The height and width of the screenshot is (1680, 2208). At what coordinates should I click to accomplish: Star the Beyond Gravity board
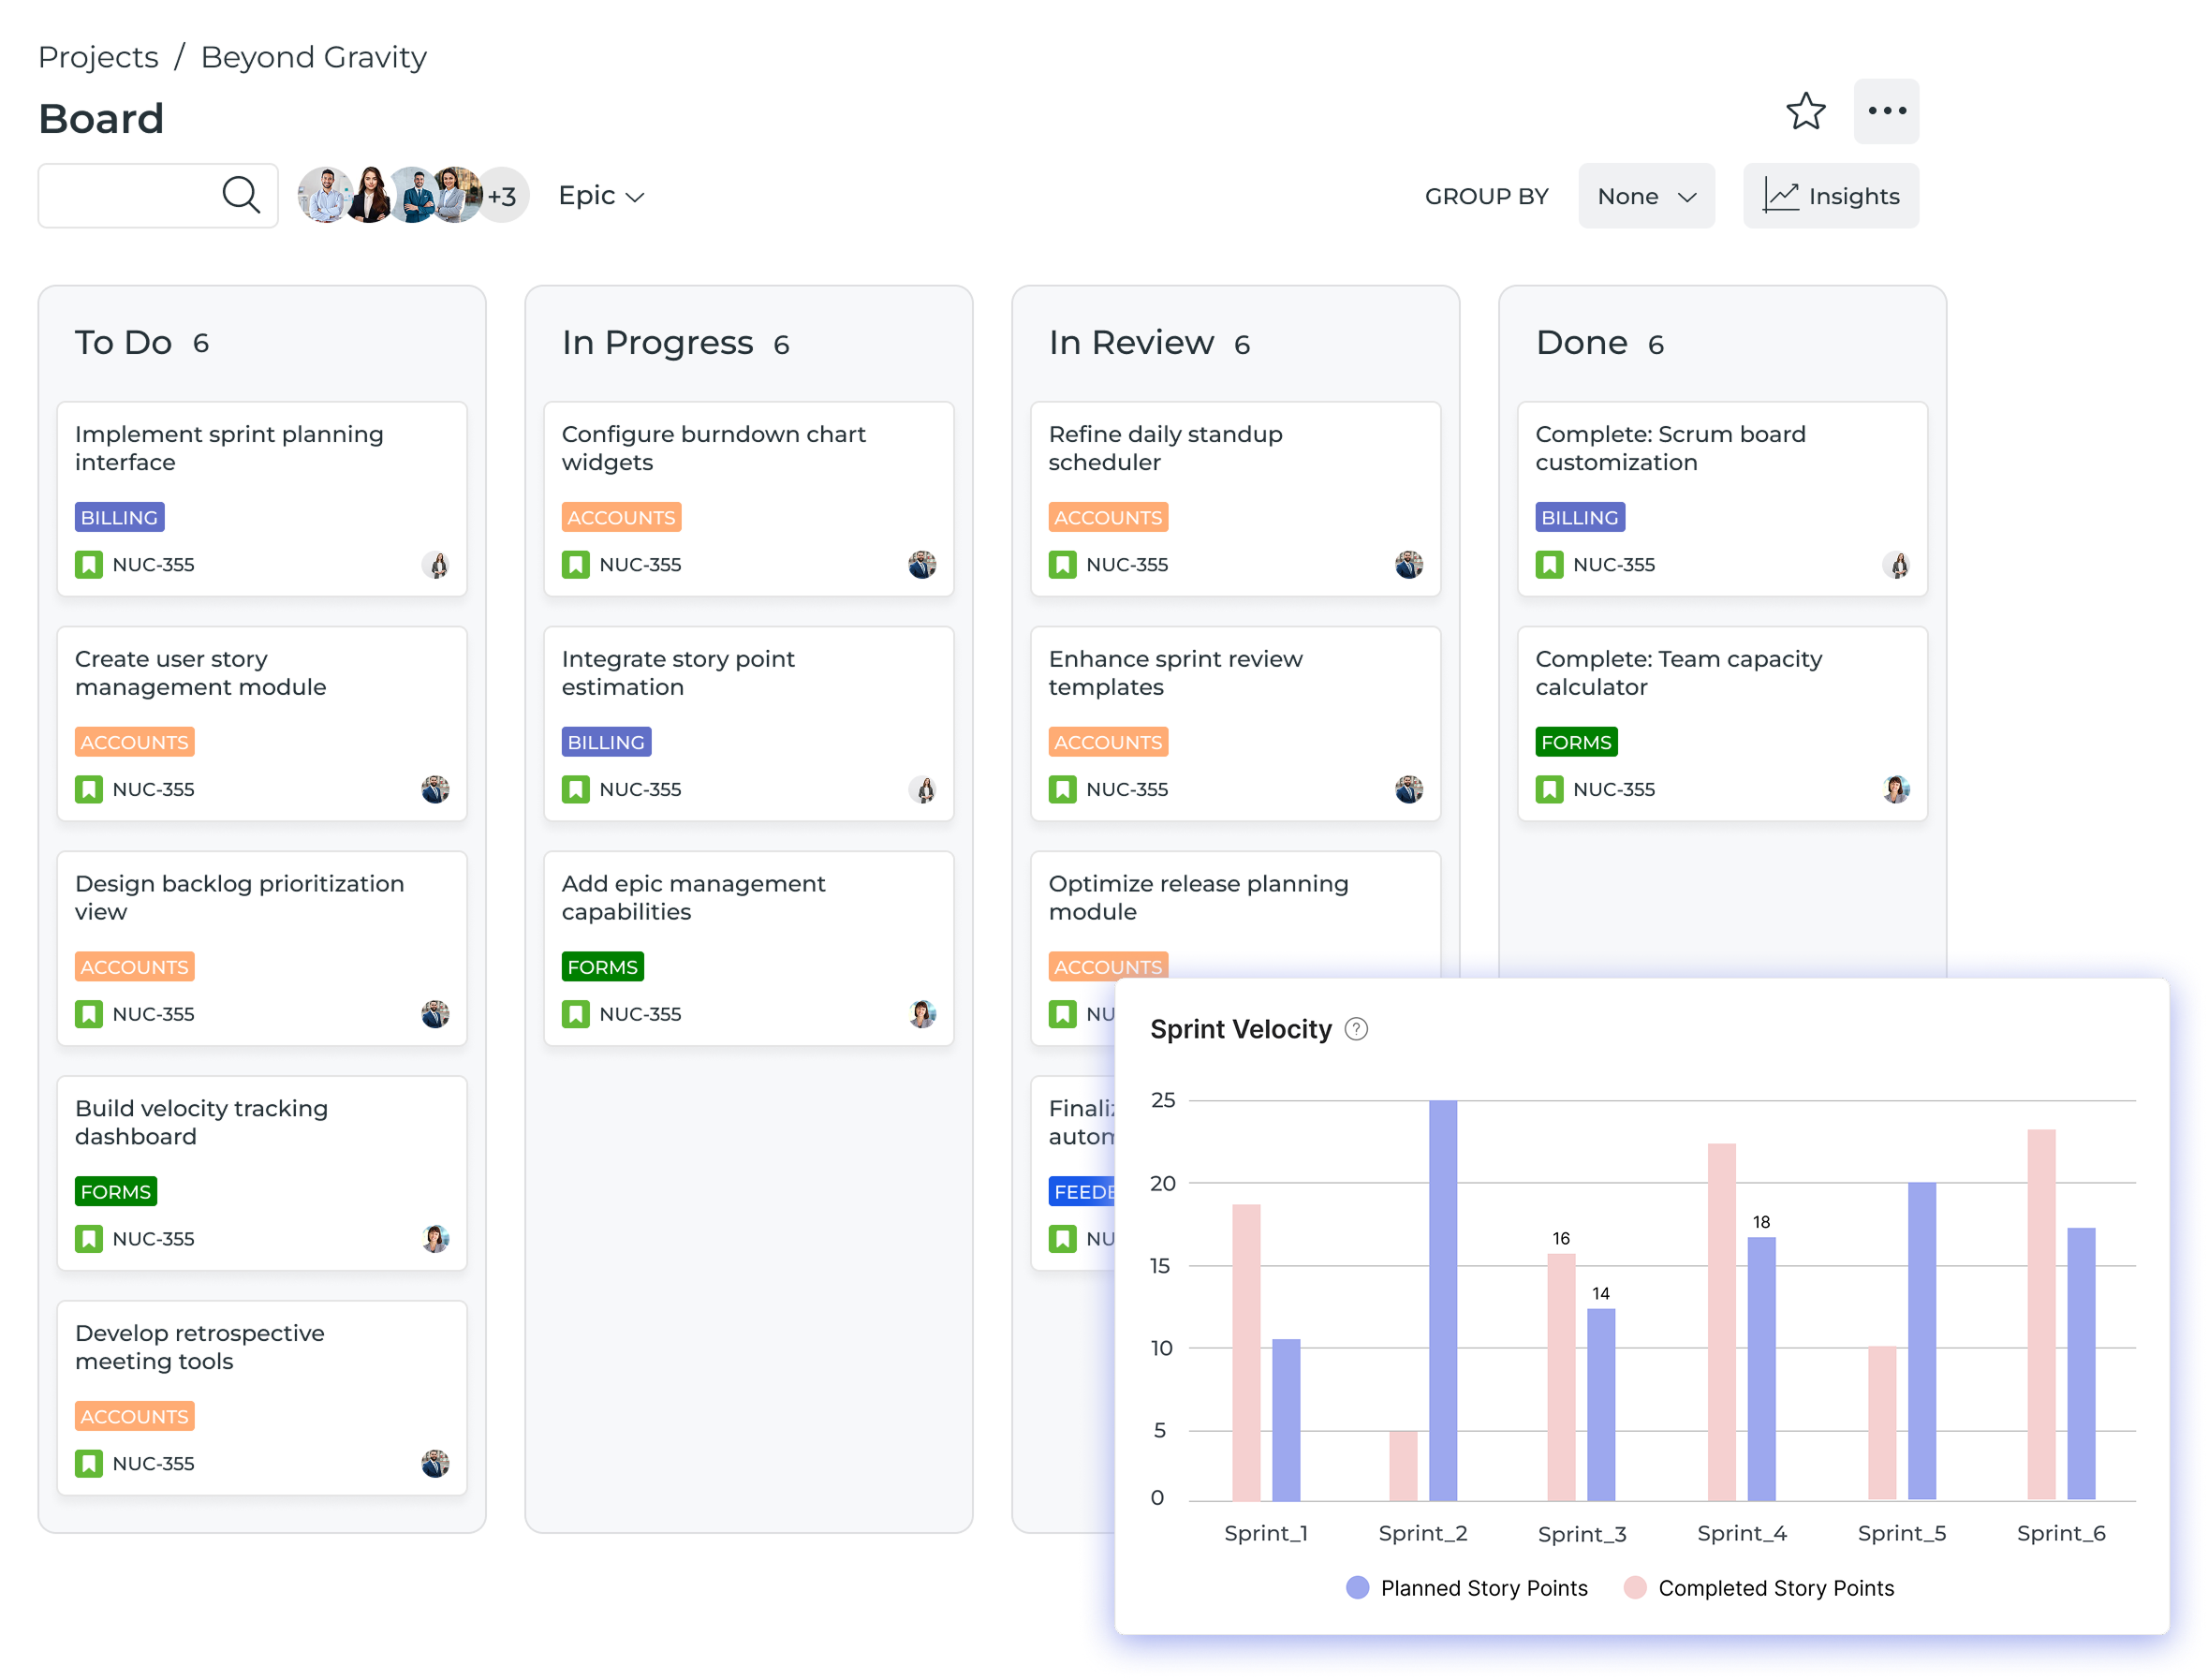coord(1805,111)
